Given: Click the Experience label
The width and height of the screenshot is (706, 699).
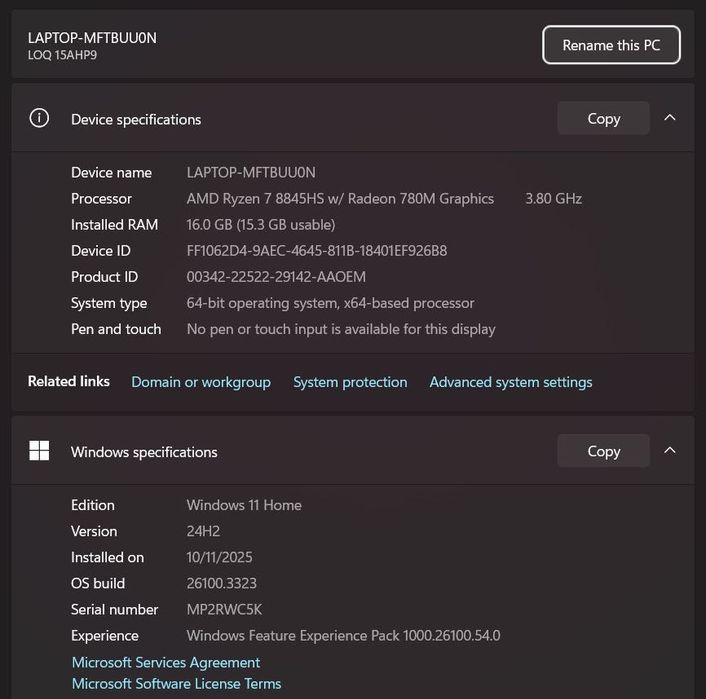Looking at the screenshot, I should pos(104,635).
